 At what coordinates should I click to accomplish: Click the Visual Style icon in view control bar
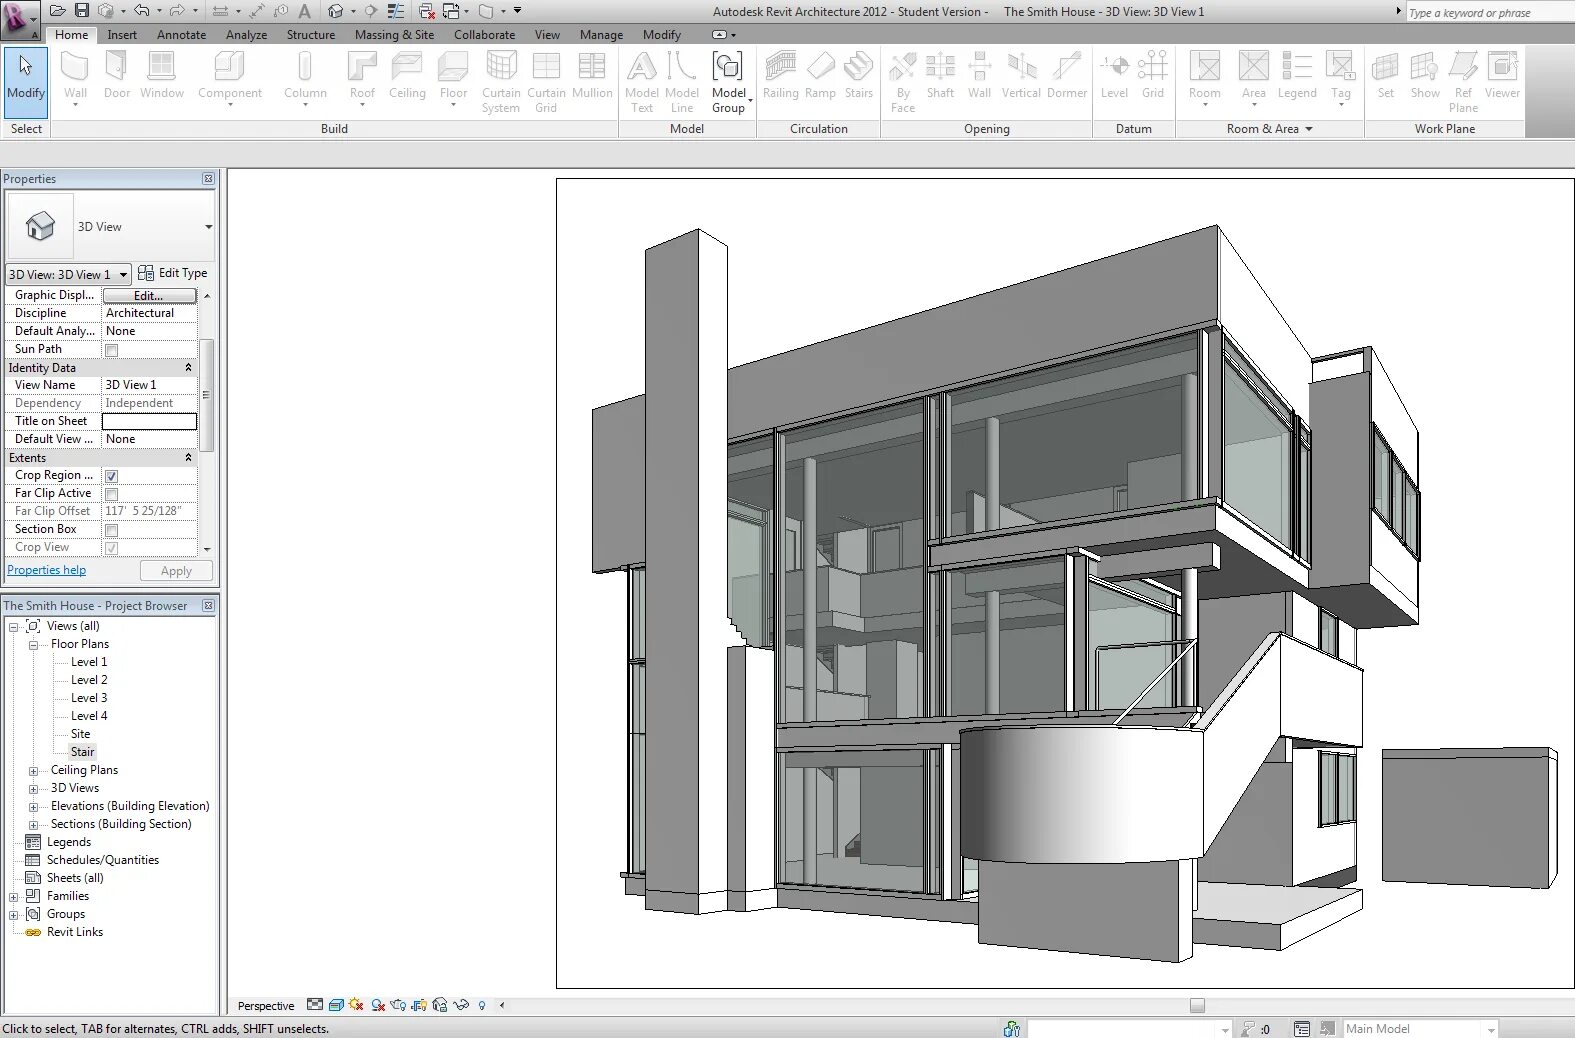[336, 1005]
